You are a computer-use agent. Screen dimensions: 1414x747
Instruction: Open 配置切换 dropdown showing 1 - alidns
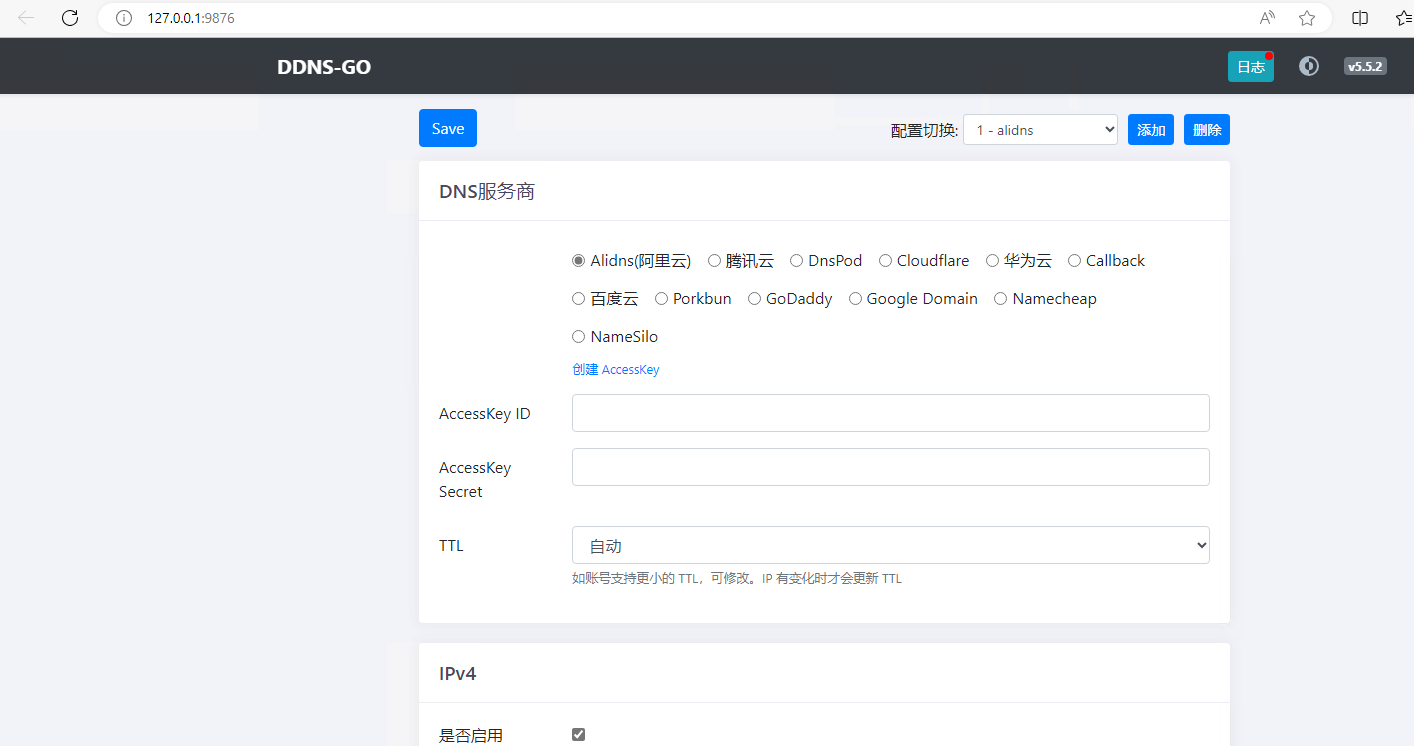tap(1040, 130)
